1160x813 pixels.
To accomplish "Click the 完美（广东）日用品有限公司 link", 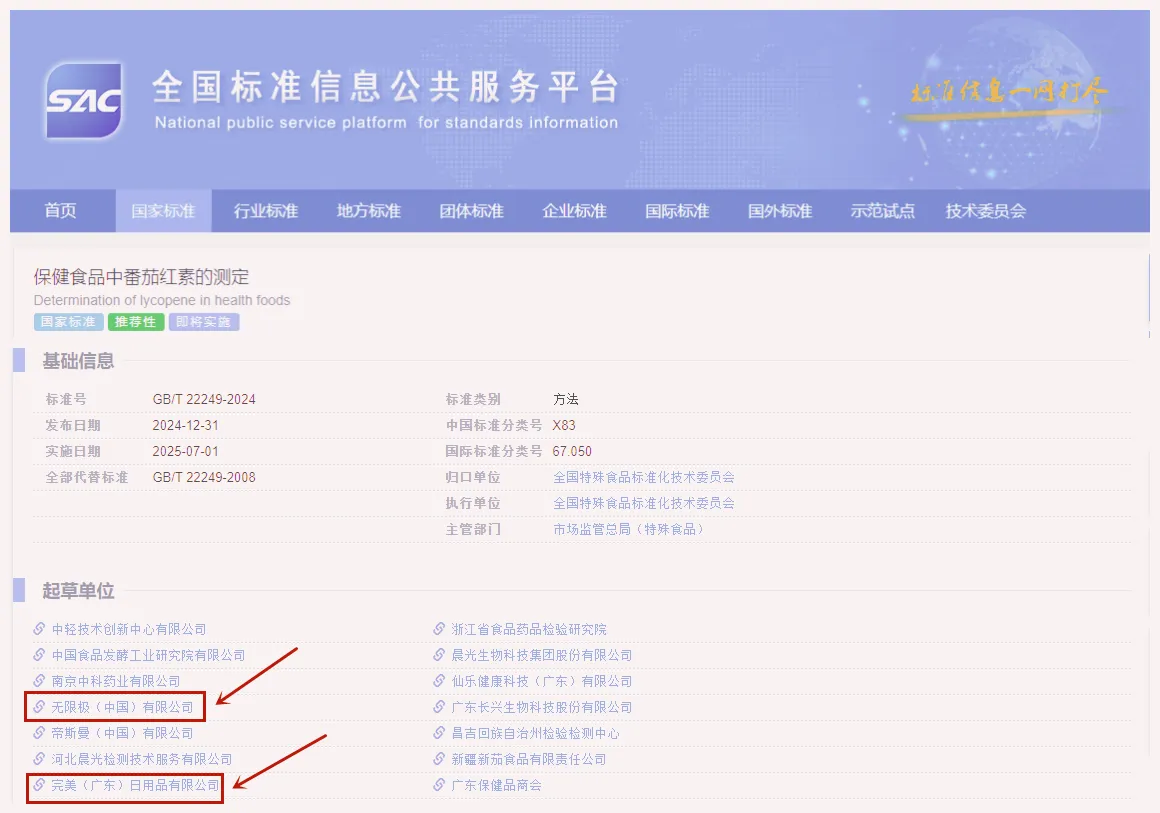I will [x=135, y=785].
